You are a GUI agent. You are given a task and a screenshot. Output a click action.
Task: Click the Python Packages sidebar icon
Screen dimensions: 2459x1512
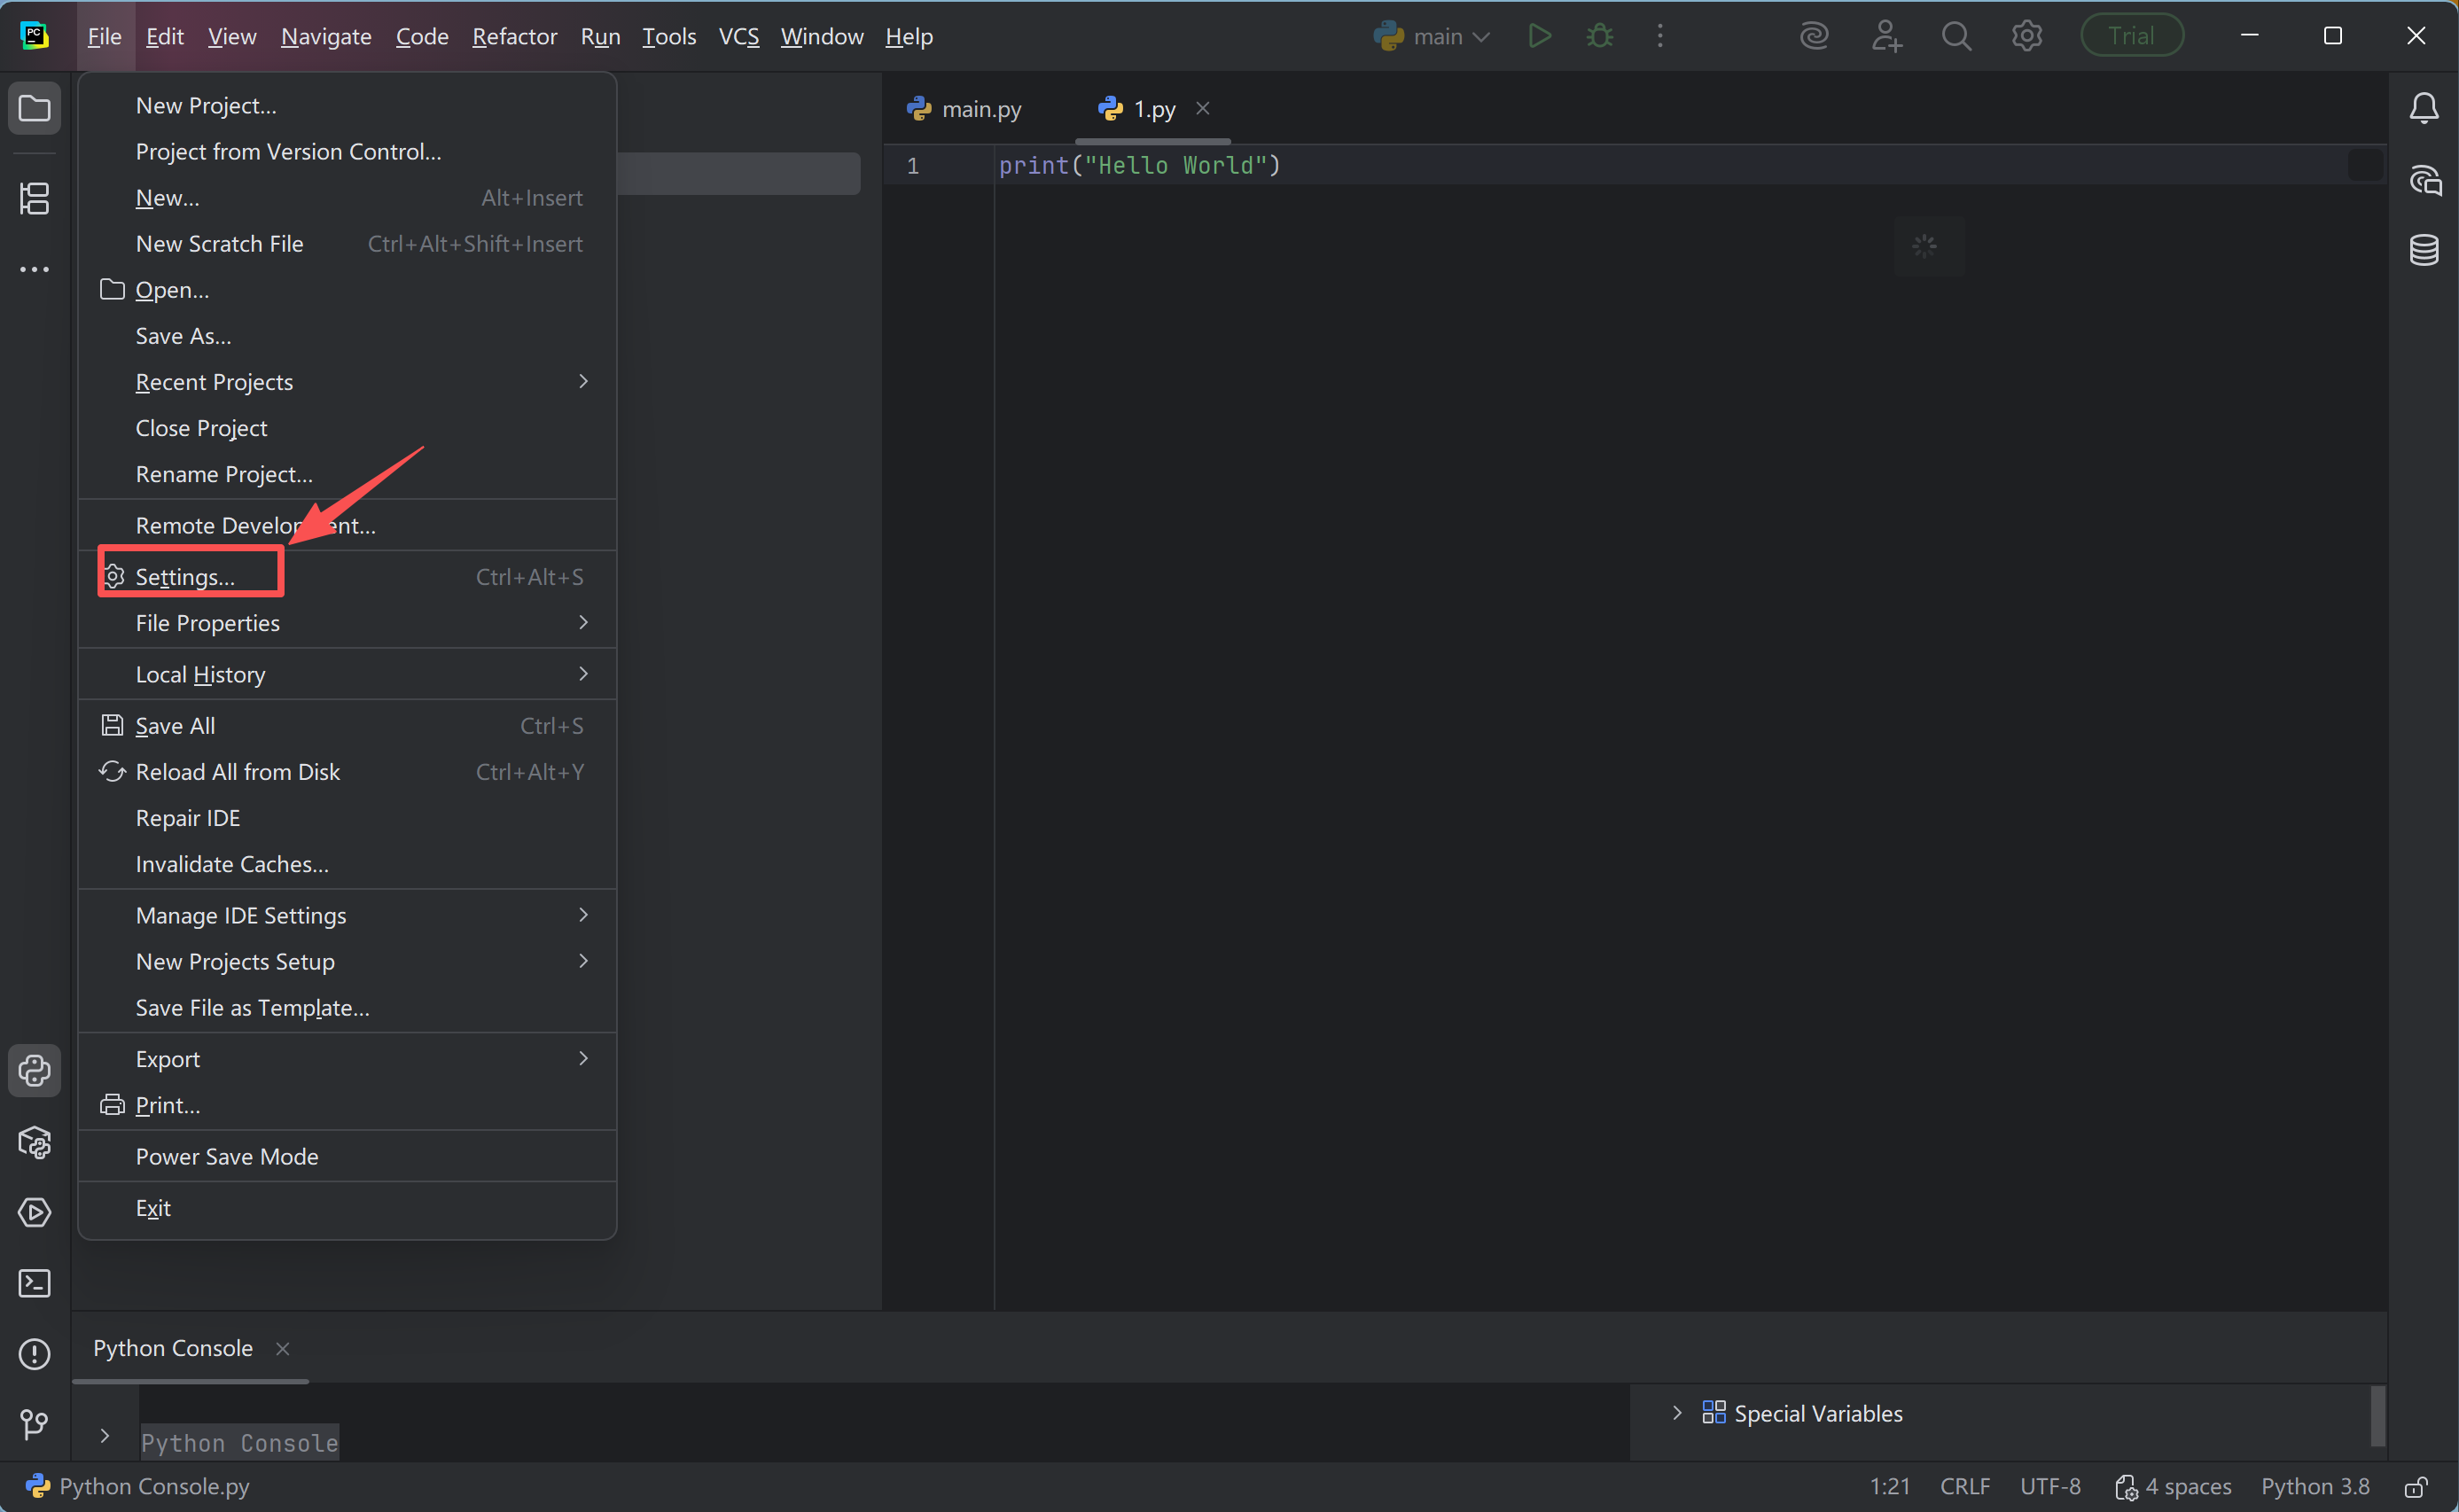[x=35, y=1142]
